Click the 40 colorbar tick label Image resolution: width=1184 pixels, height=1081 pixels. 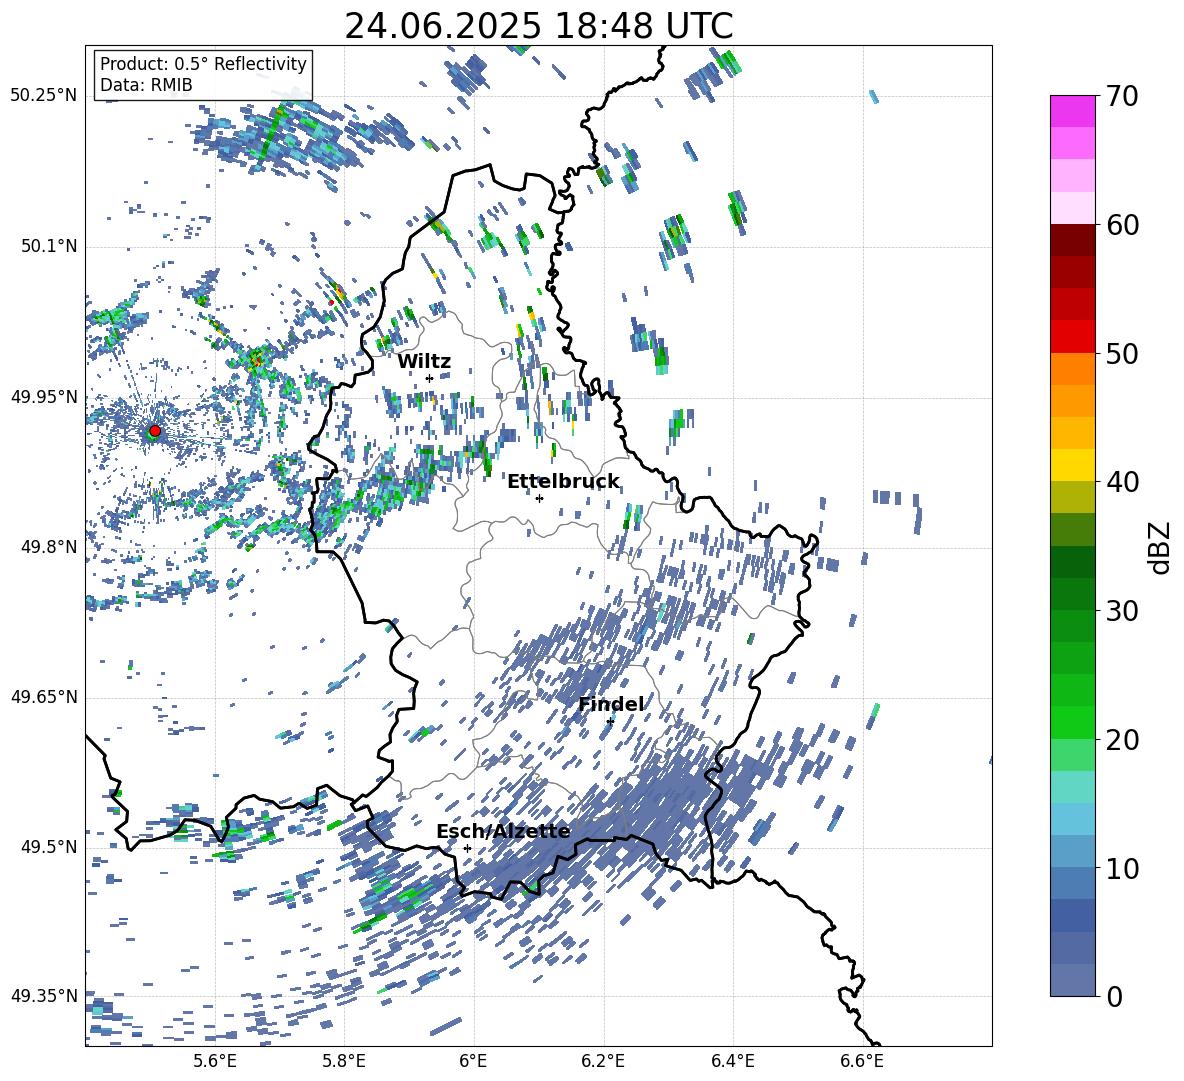(1122, 482)
